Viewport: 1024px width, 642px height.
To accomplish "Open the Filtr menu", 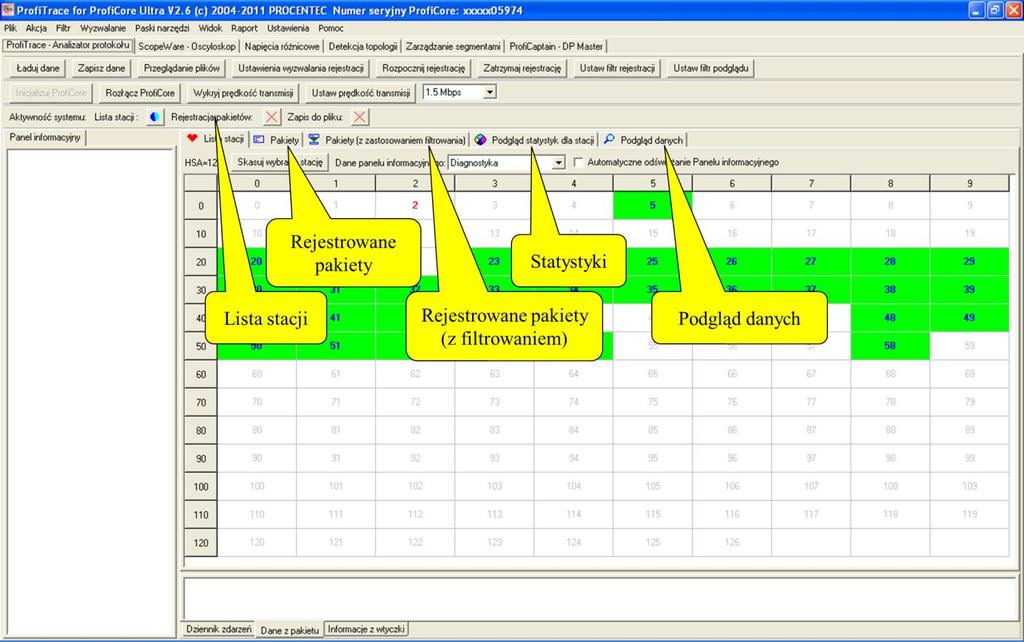I will 63,28.
